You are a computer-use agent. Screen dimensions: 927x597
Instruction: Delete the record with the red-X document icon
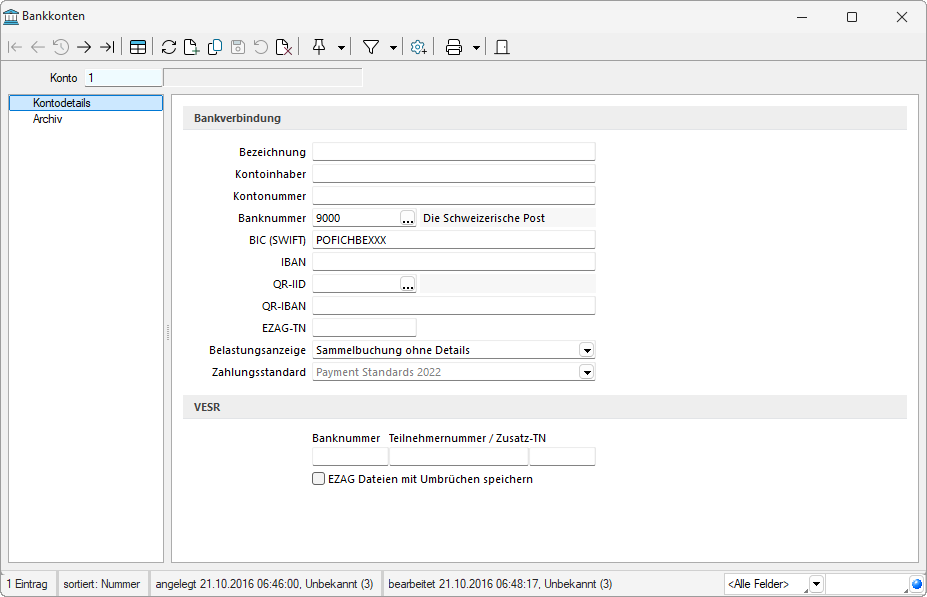click(x=284, y=47)
